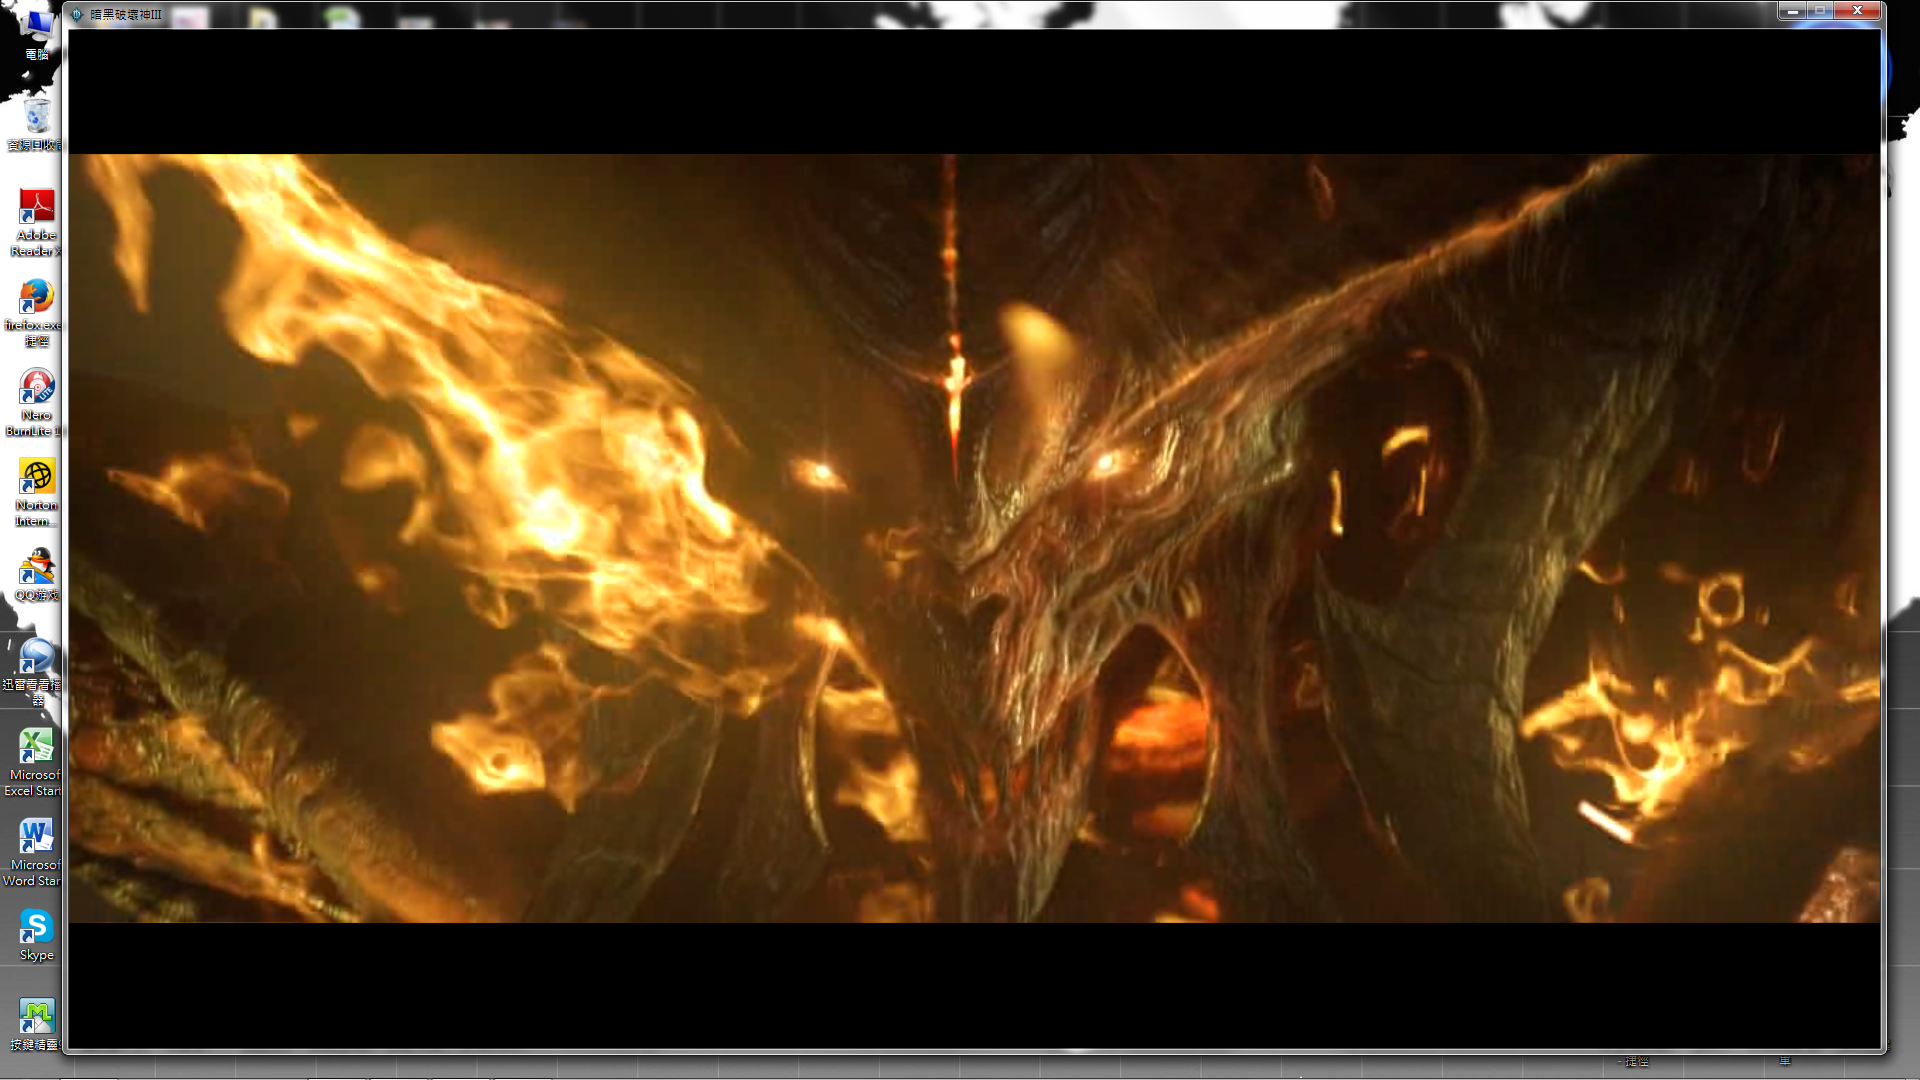Viewport: 1920px width, 1080px height.
Task: Close the Diablo III game window
Action: coord(1858,10)
